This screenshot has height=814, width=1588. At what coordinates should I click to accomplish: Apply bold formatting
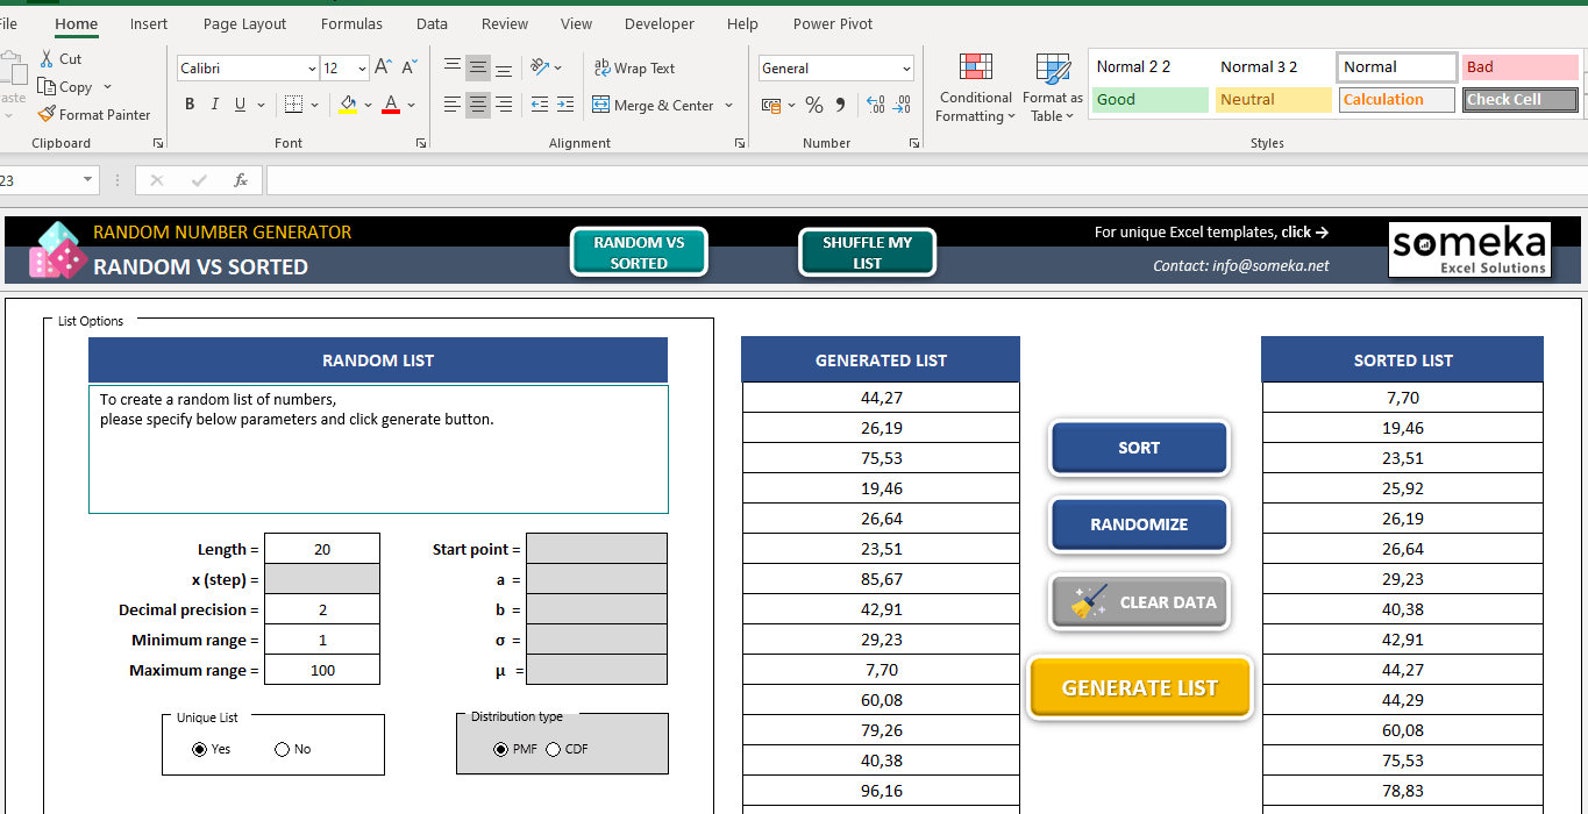pos(190,104)
